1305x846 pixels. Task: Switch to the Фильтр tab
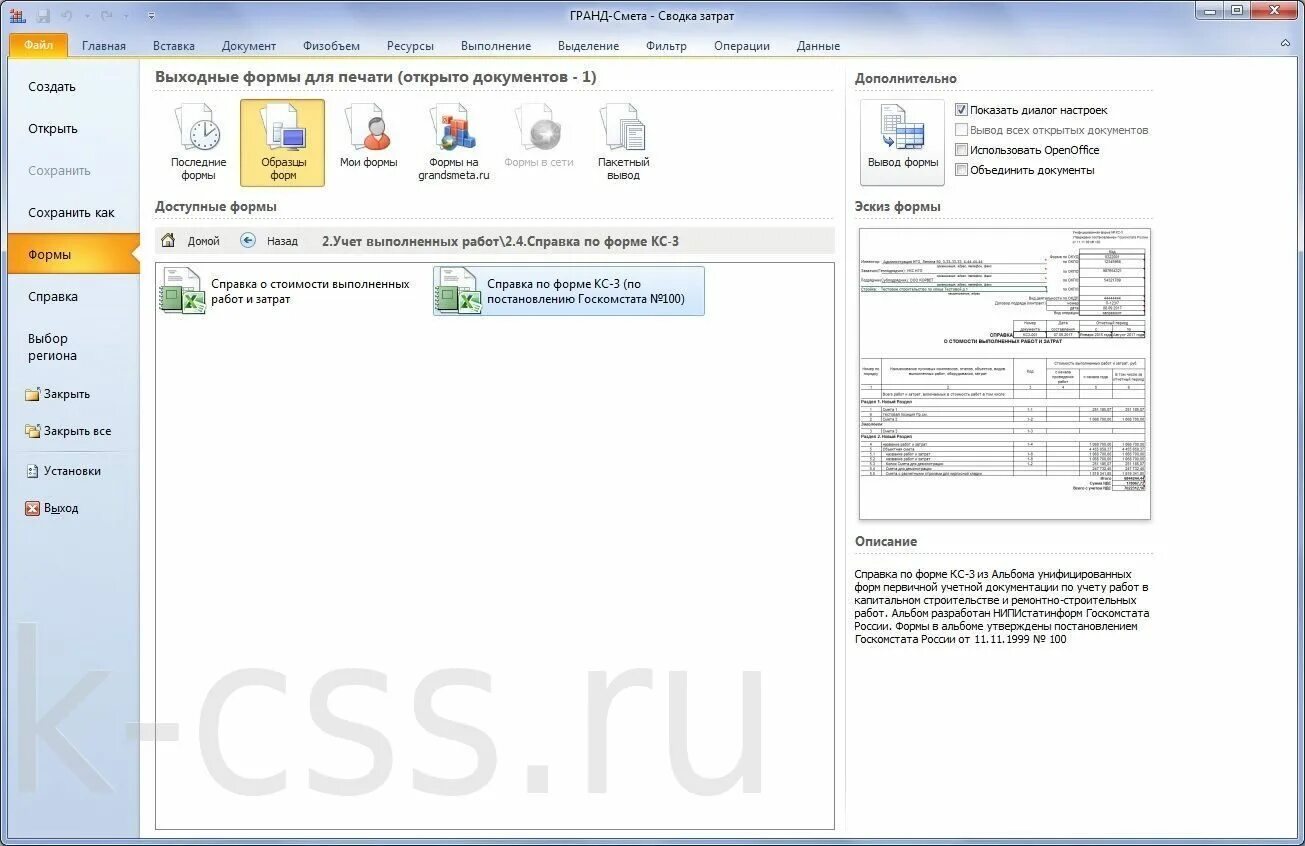coord(666,46)
